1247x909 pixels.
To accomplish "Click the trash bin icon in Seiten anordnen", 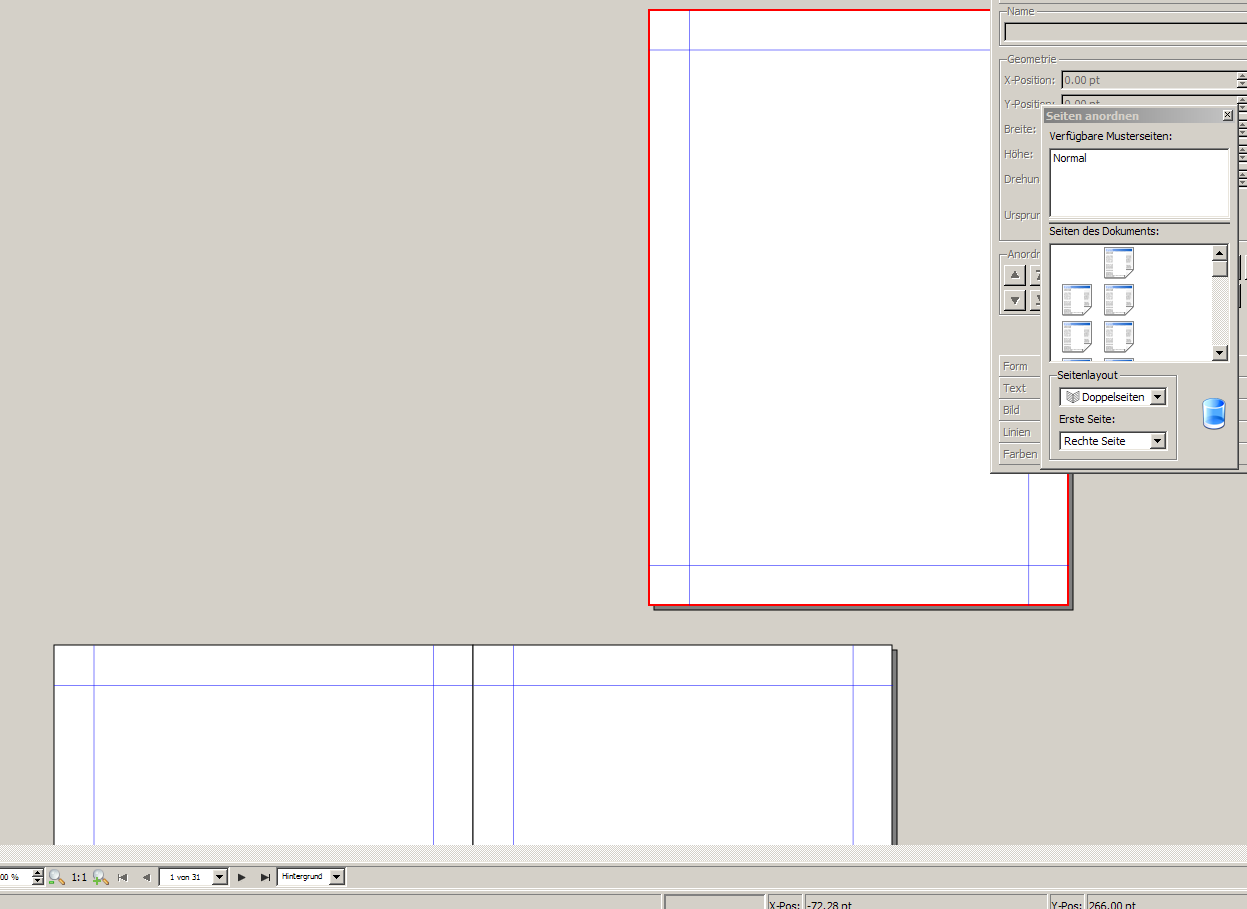I will [x=1213, y=413].
